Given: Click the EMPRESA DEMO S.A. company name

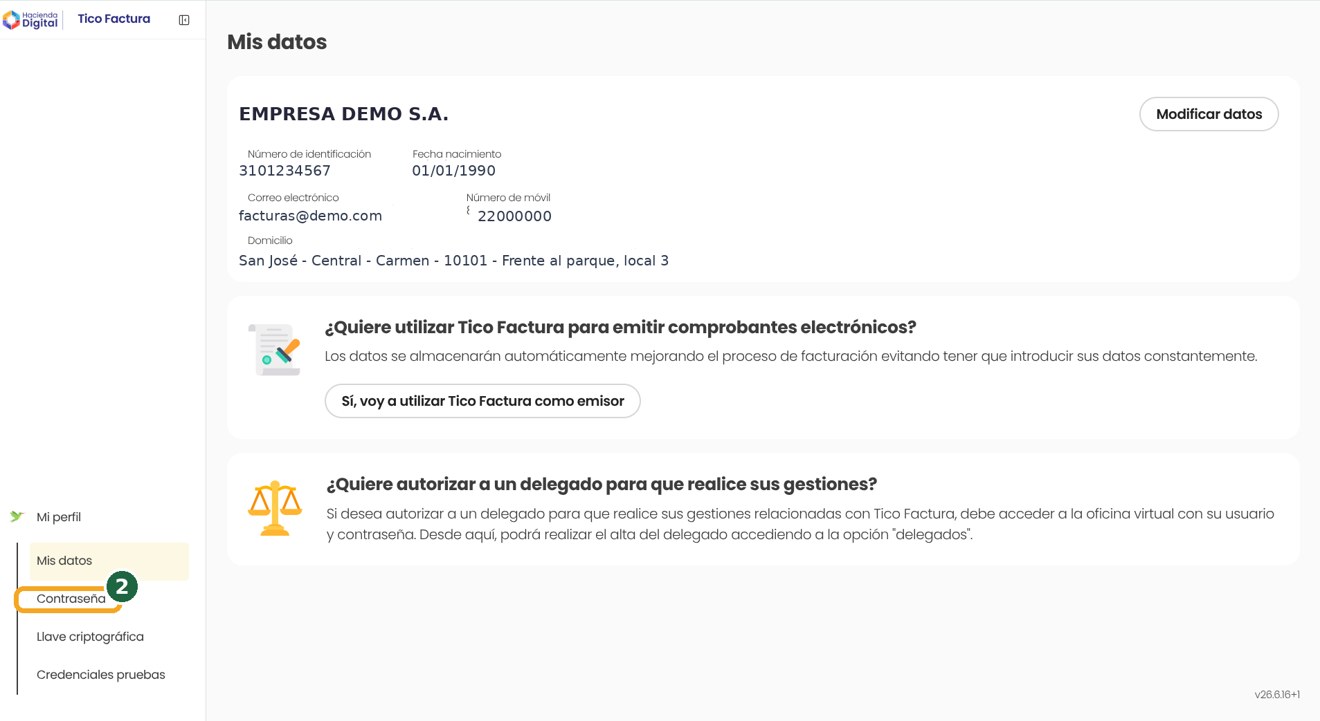Looking at the screenshot, I should click(x=344, y=114).
